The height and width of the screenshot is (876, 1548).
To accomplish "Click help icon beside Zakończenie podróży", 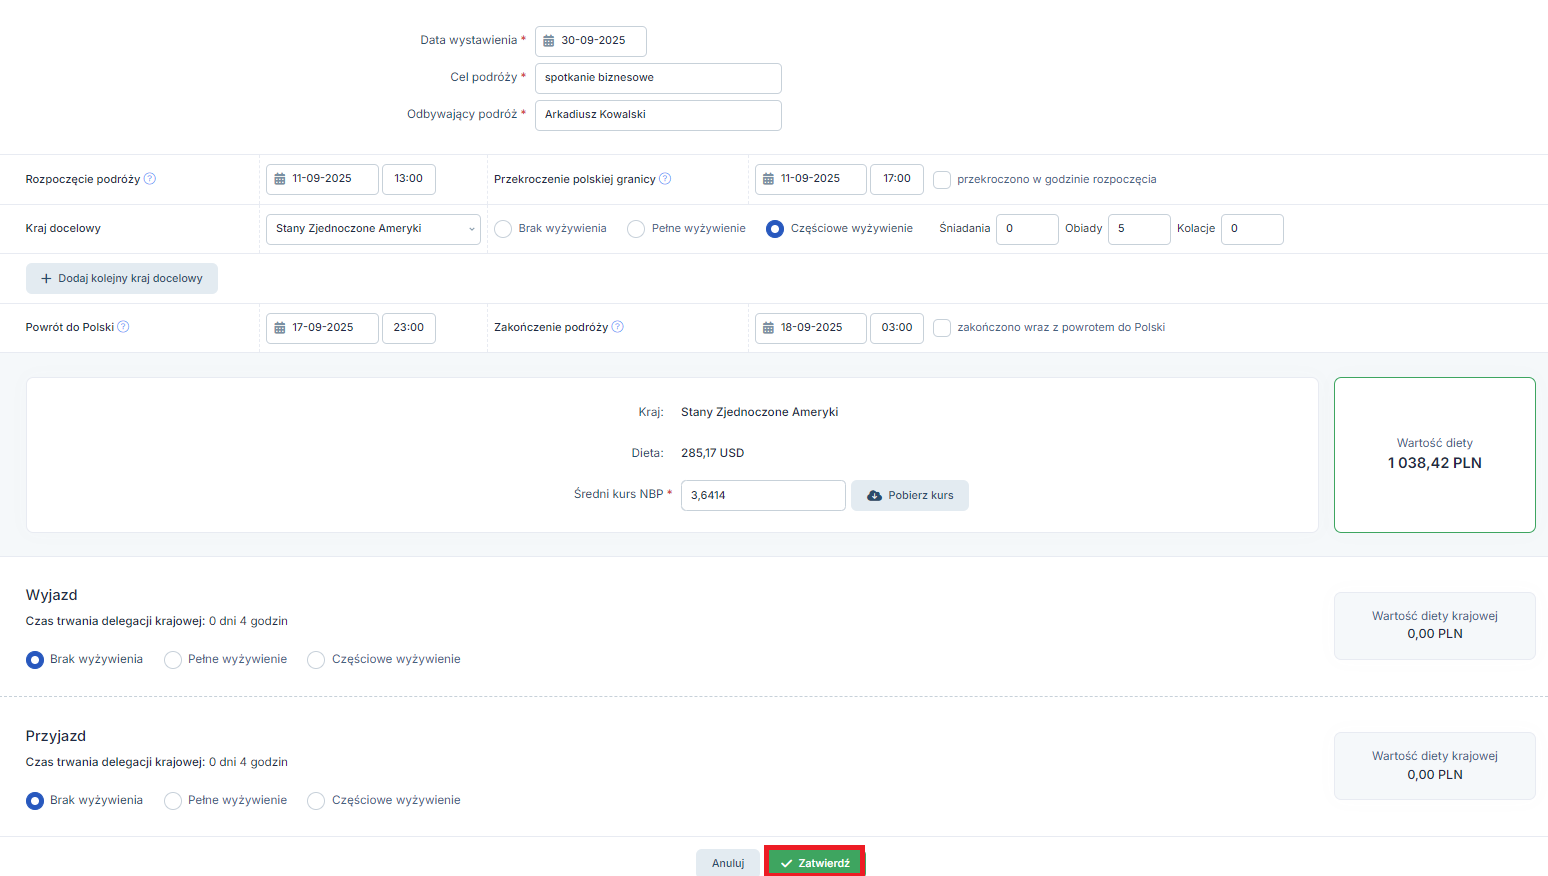I will tap(617, 327).
